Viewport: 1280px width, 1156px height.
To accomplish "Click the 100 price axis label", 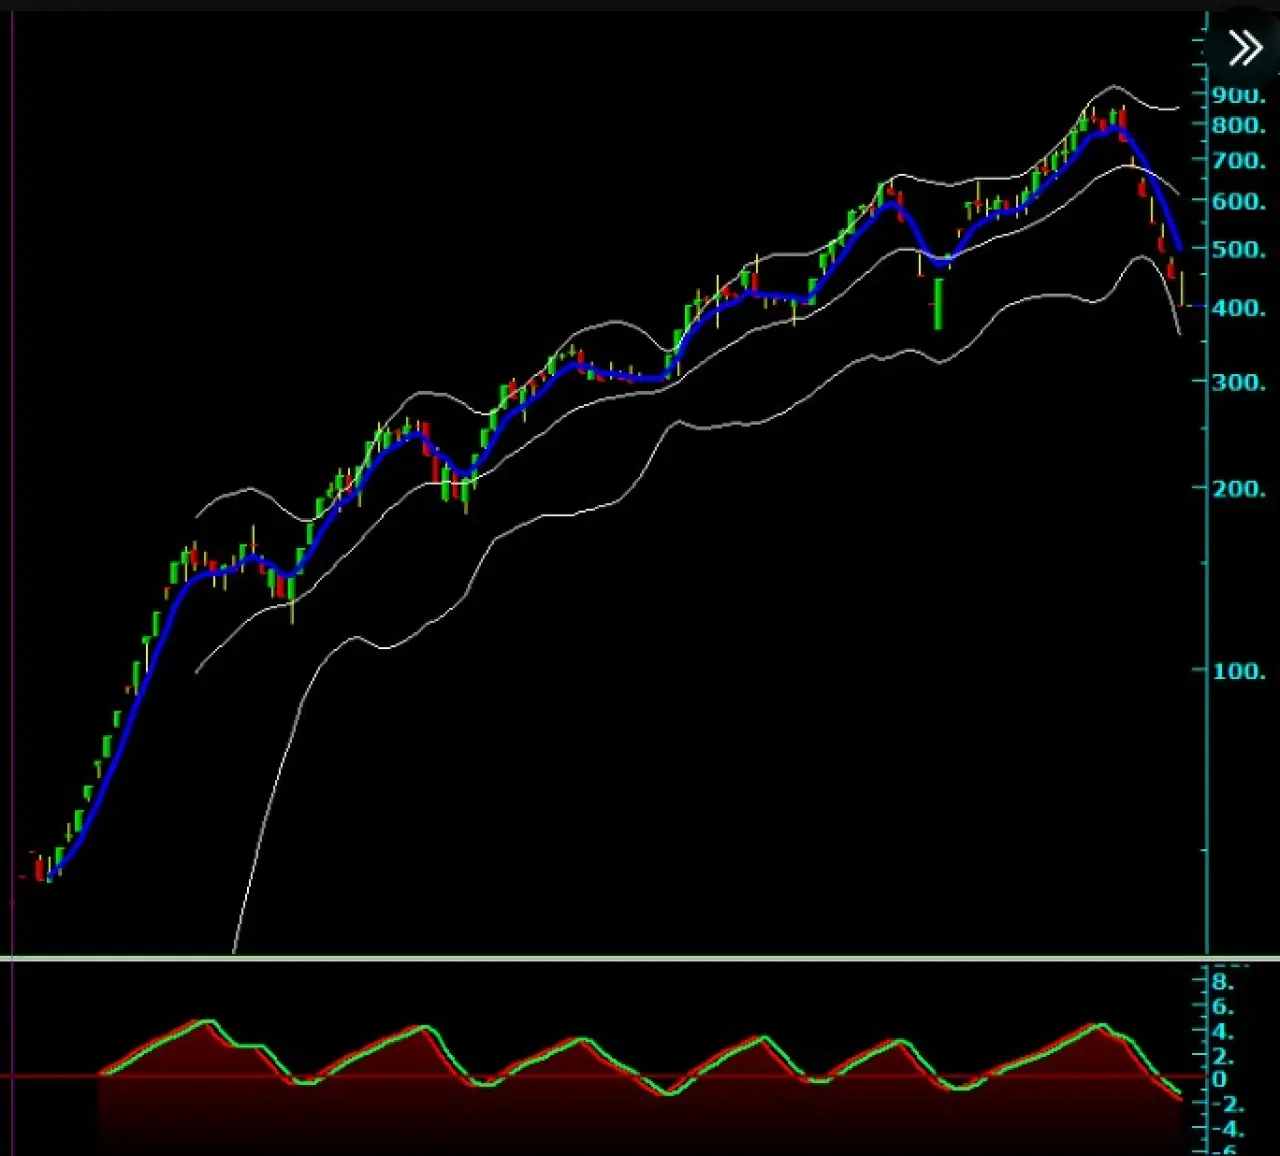I will pyautogui.click(x=1238, y=671).
